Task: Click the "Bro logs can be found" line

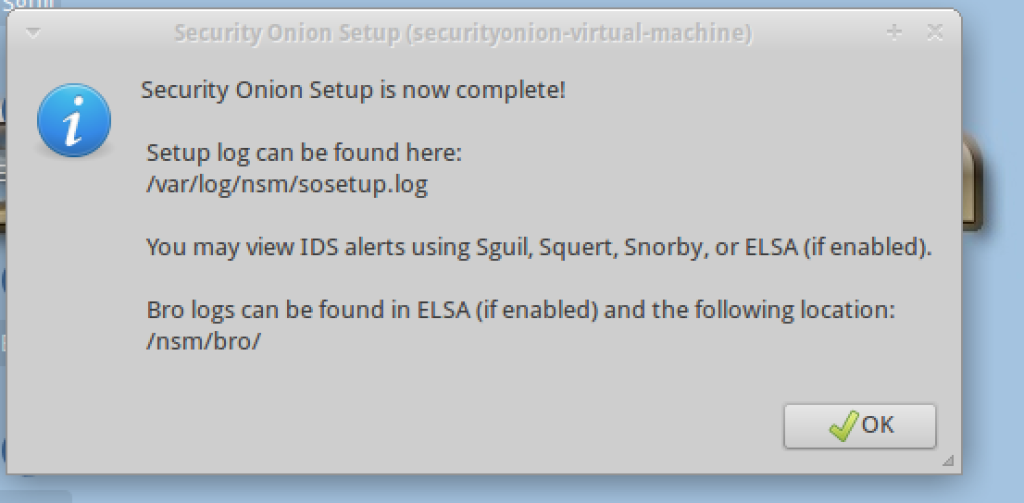Action: [x=520, y=310]
